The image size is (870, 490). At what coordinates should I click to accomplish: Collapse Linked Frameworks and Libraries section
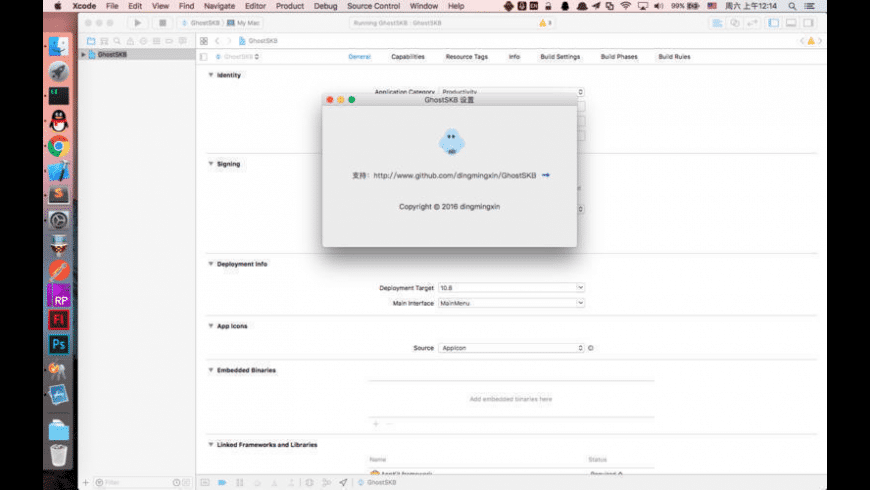click(x=211, y=444)
